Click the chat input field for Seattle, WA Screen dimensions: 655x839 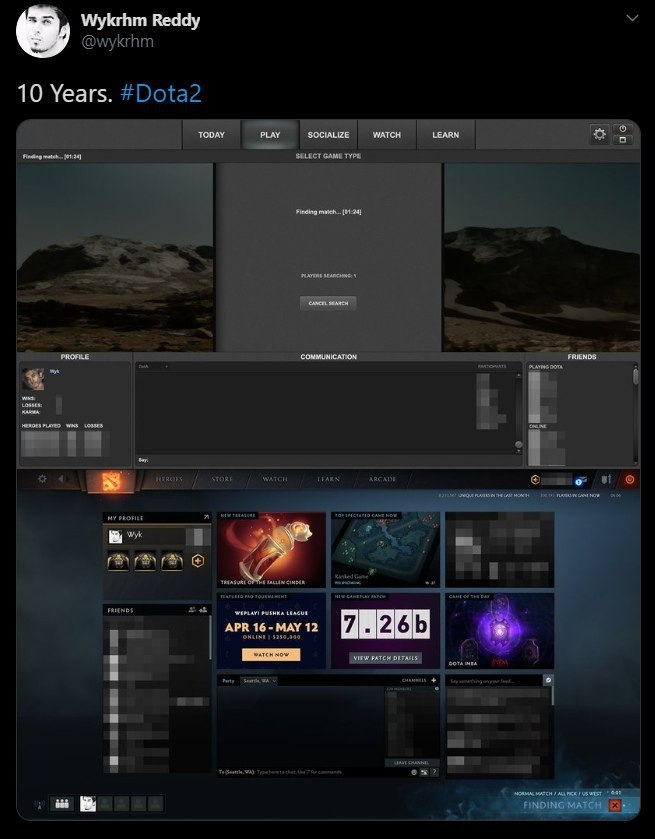point(313,772)
